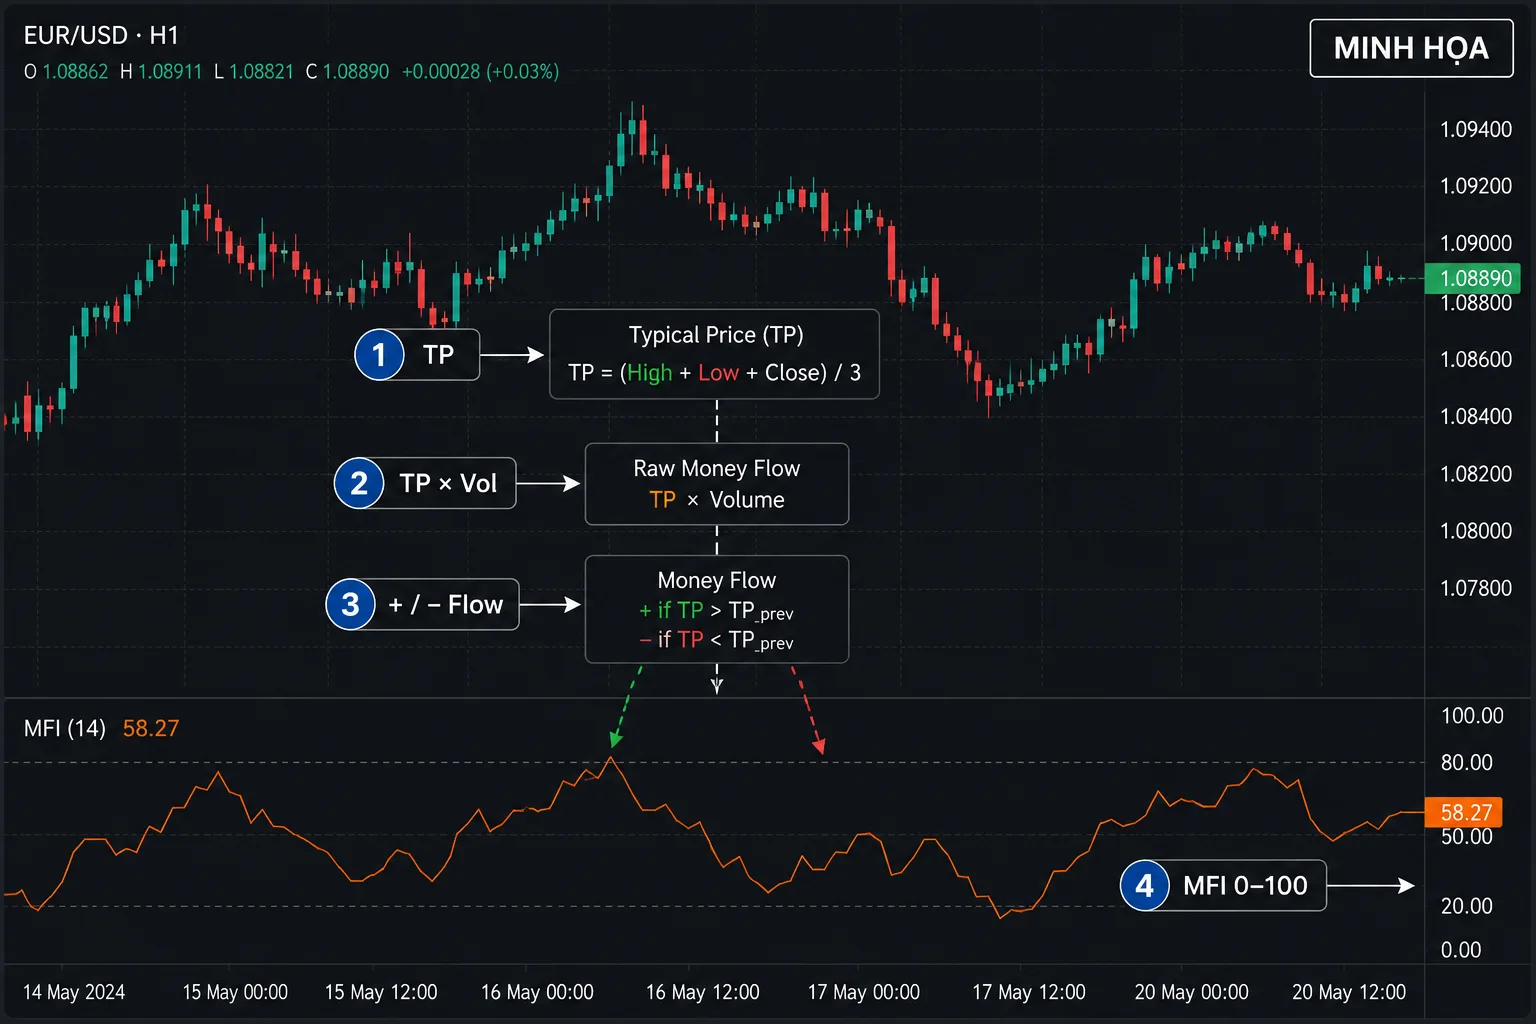Select the open value O 1.08862
The image size is (1536, 1024).
pyautogui.click(x=66, y=72)
